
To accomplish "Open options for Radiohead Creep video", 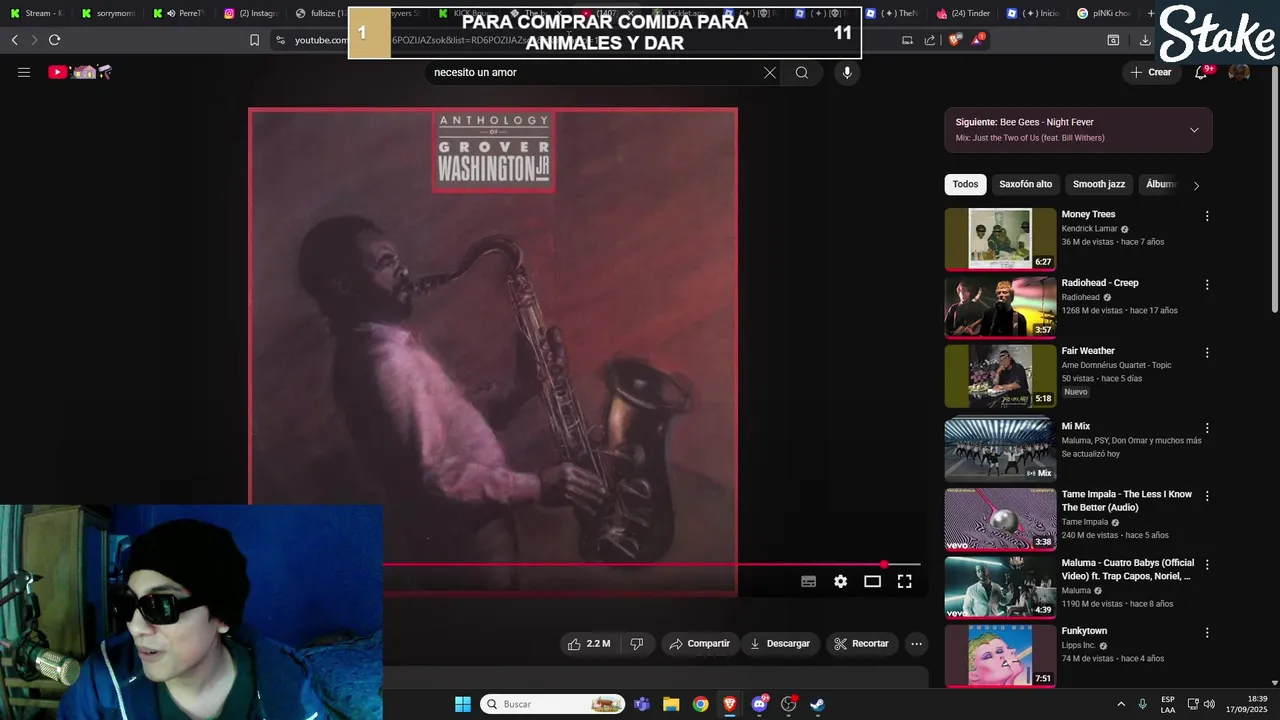I will click(1207, 285).
